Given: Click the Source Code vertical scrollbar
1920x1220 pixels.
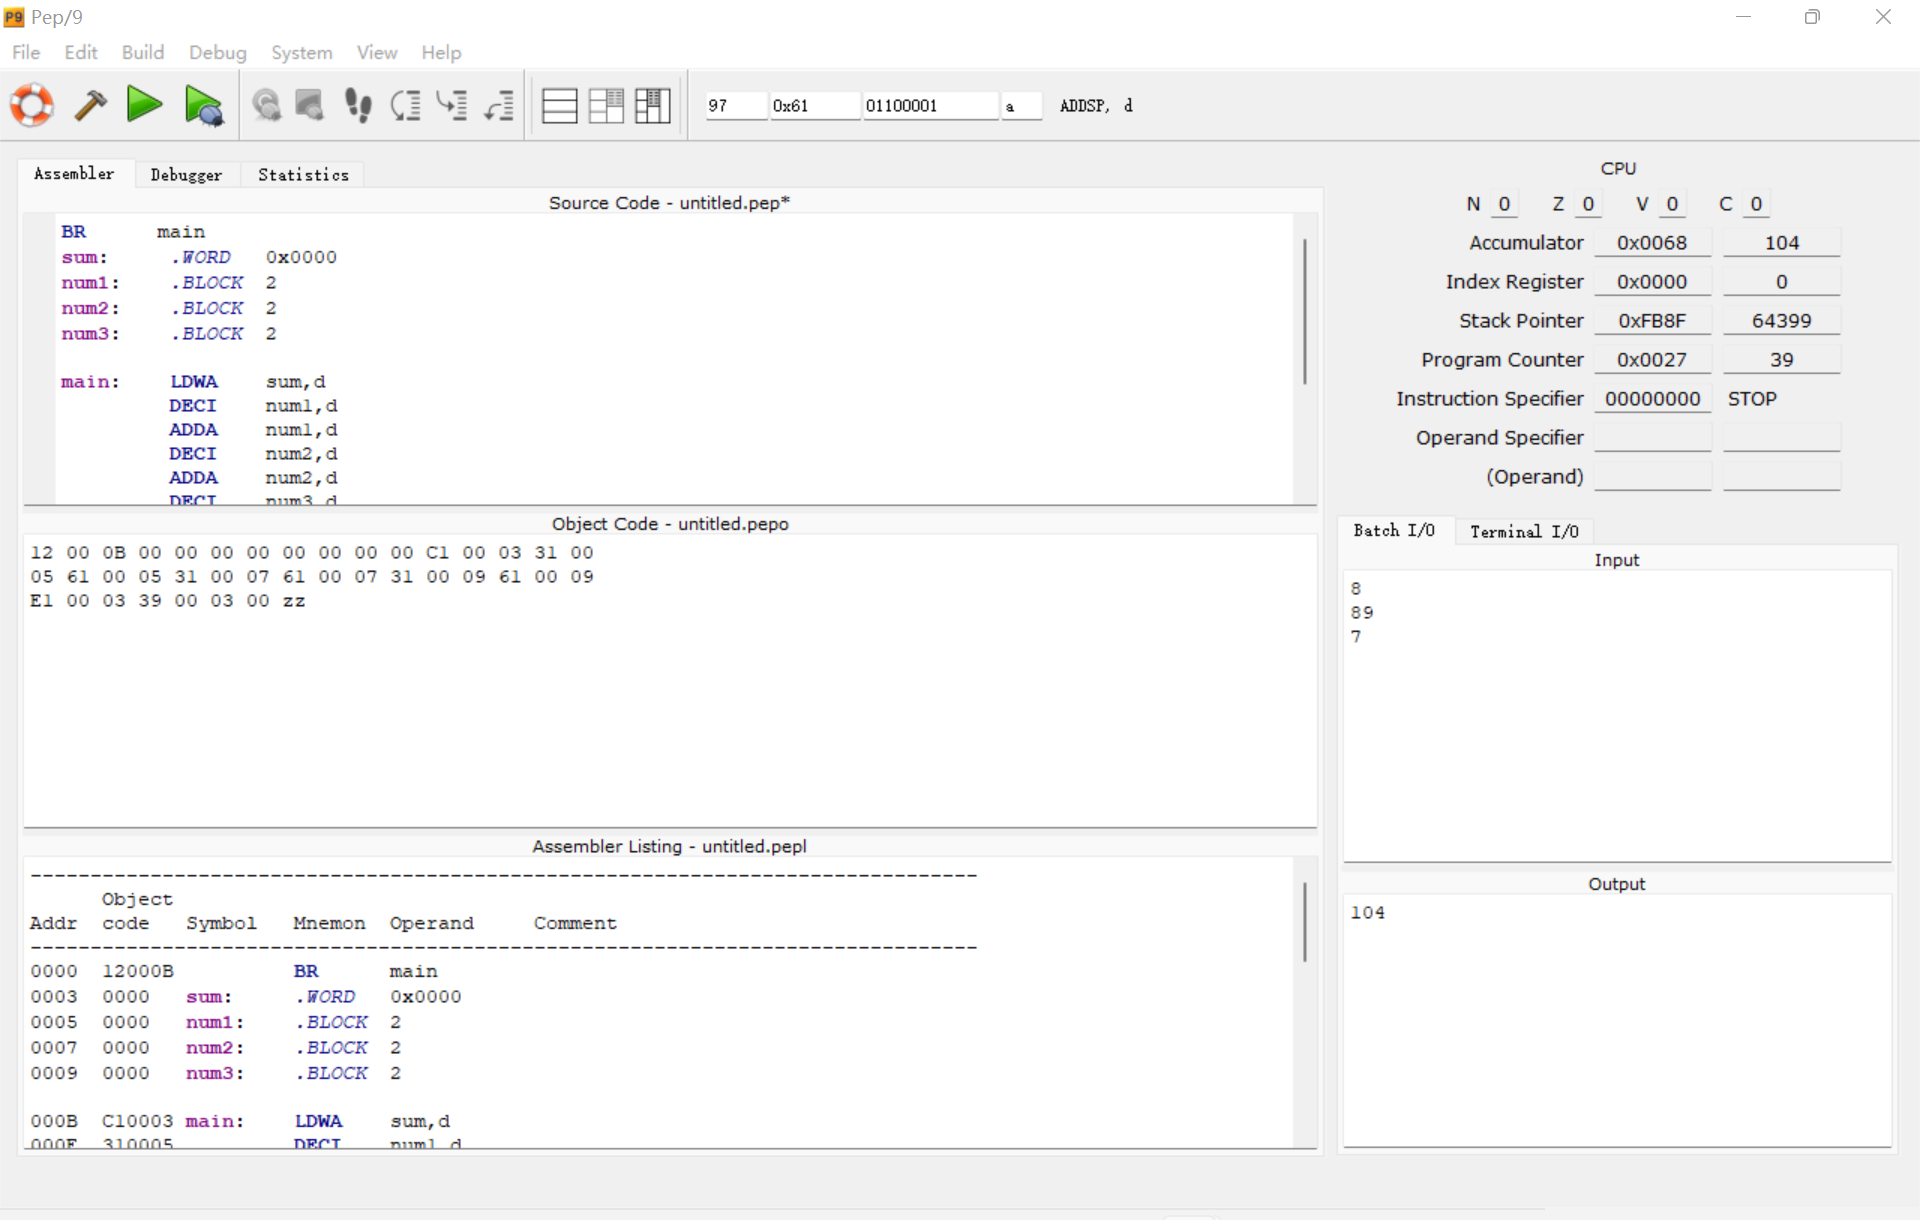Looking at the screenshot, I should click(x=1304, y=312).
